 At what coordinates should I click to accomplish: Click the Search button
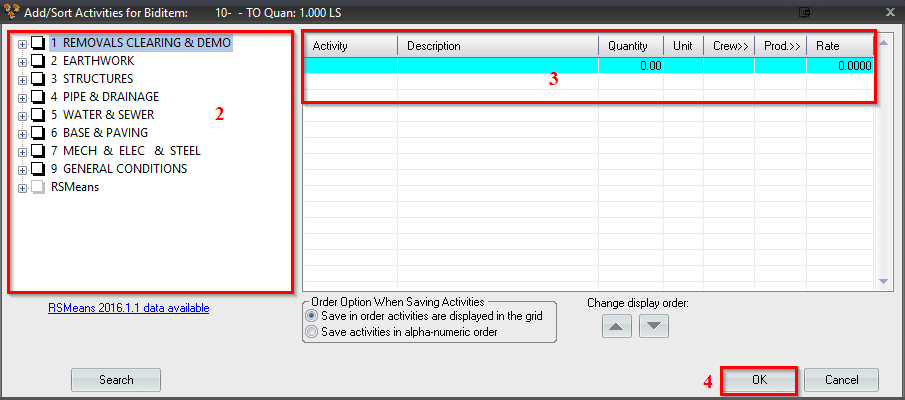point(116,380)
